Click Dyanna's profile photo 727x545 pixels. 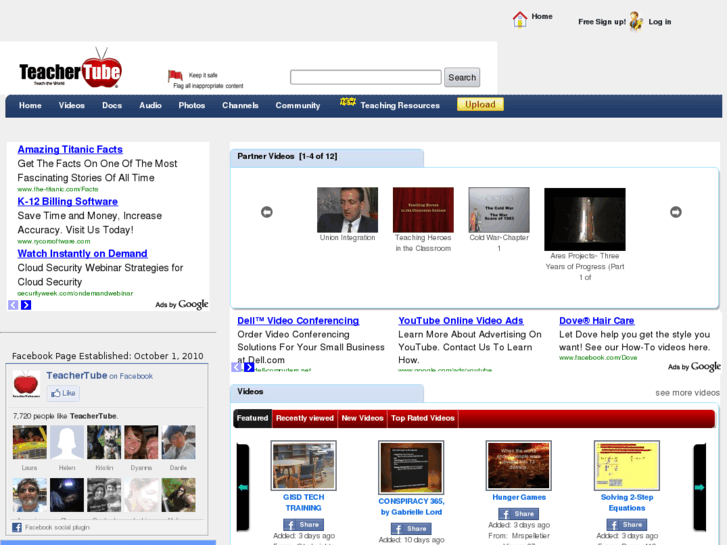141,442
